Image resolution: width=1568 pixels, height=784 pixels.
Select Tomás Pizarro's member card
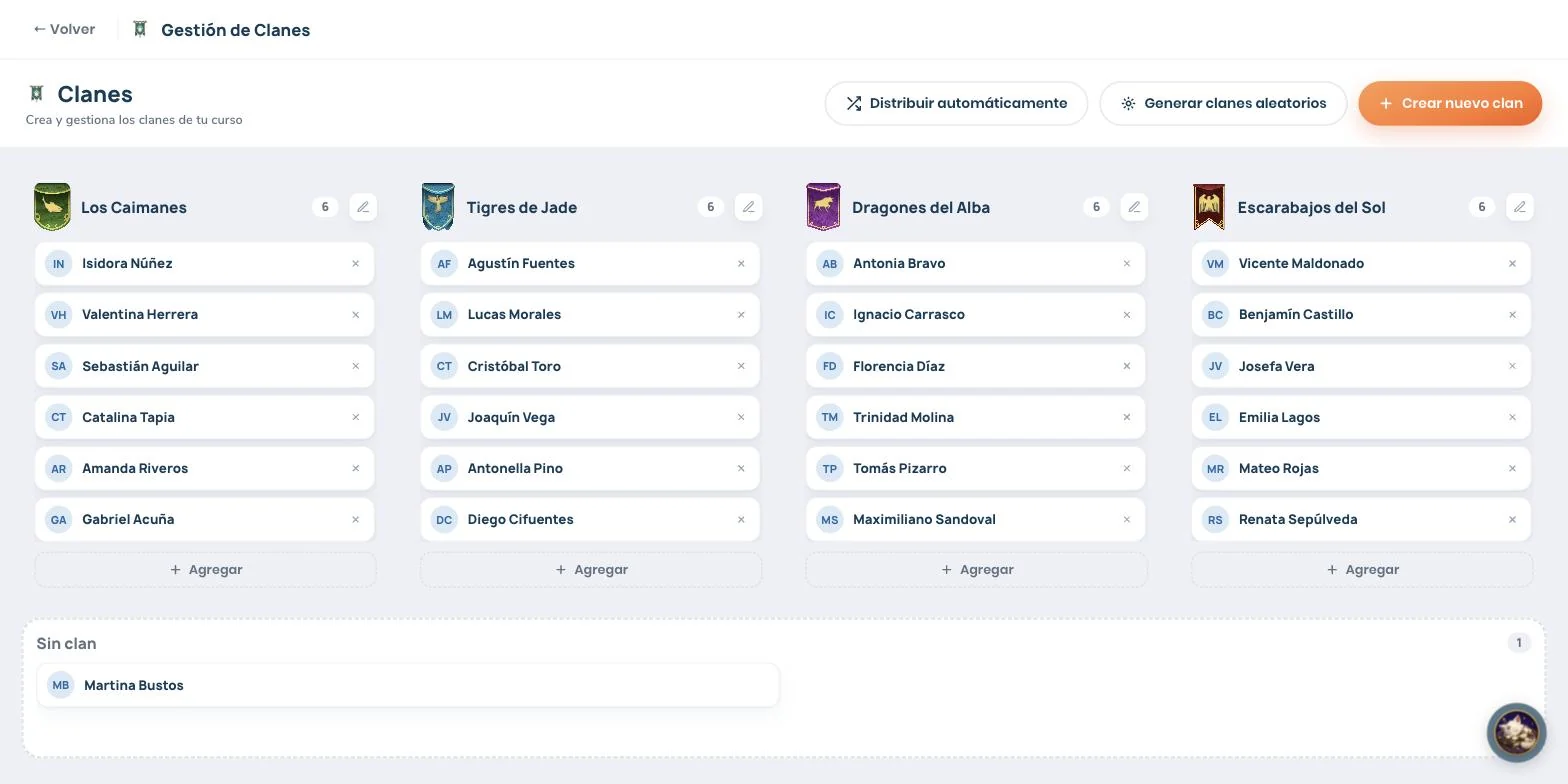point(976,468)
